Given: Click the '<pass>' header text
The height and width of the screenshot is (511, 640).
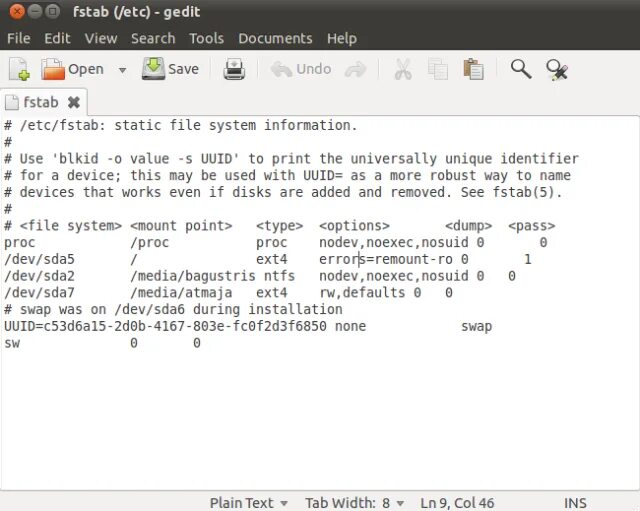Looking at the screenshot, I should [531, 226].
